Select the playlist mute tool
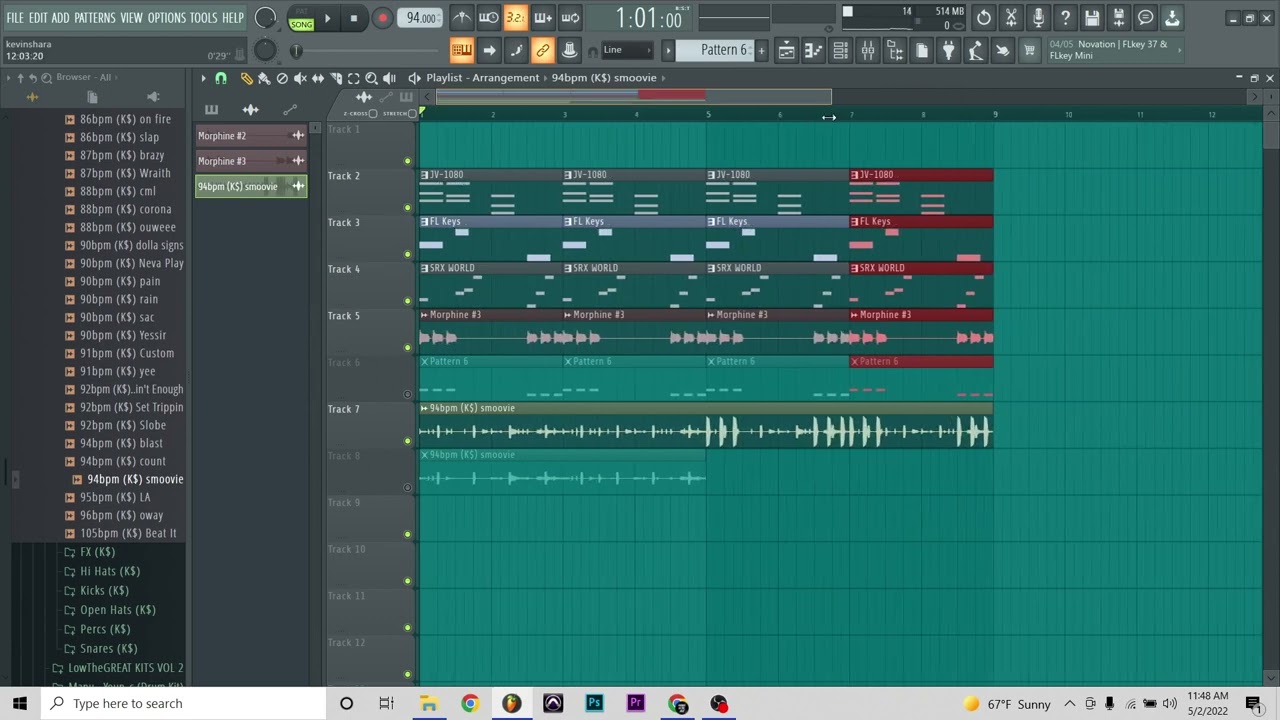 click(300, 78)
